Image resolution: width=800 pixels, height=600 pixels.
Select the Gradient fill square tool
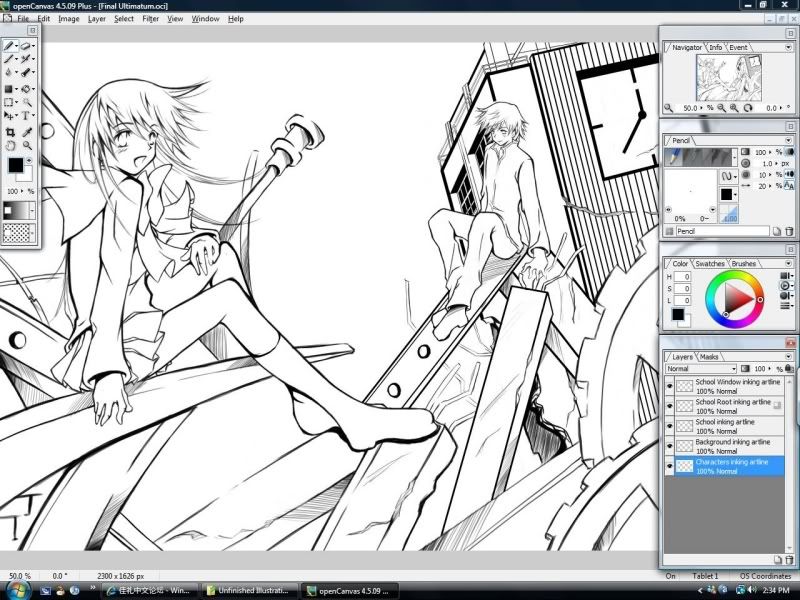(x=9, y=89)
